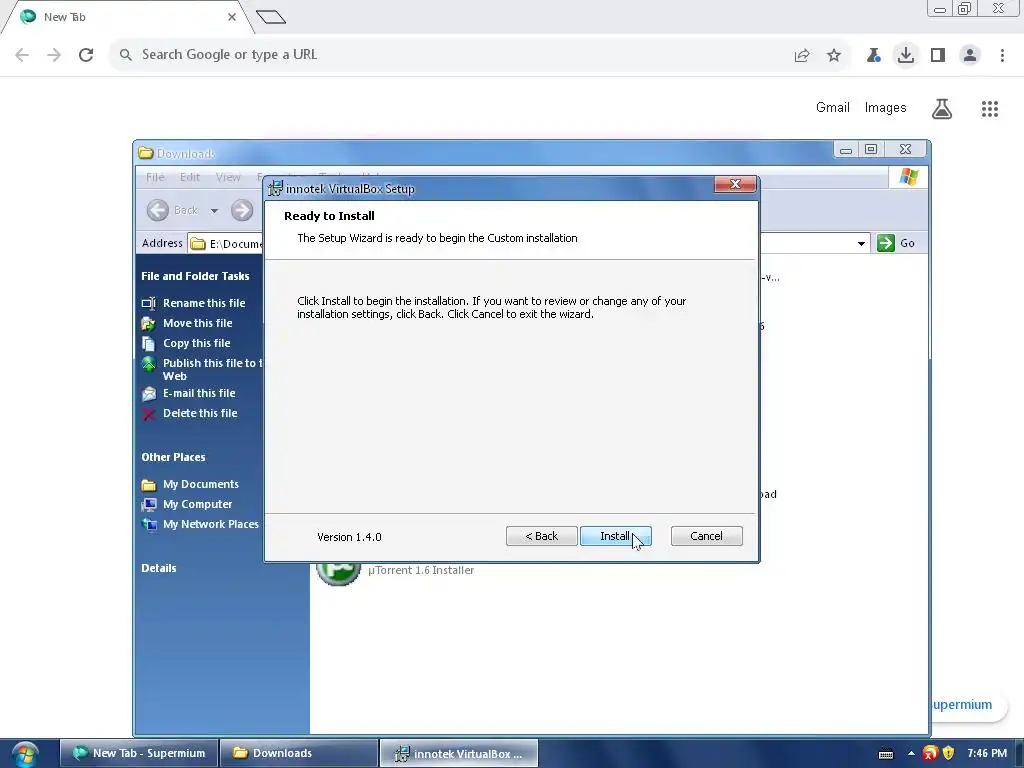Screen dimensions: 1024x768
Task: Select the New Tab browser tab
Action: 127,17
